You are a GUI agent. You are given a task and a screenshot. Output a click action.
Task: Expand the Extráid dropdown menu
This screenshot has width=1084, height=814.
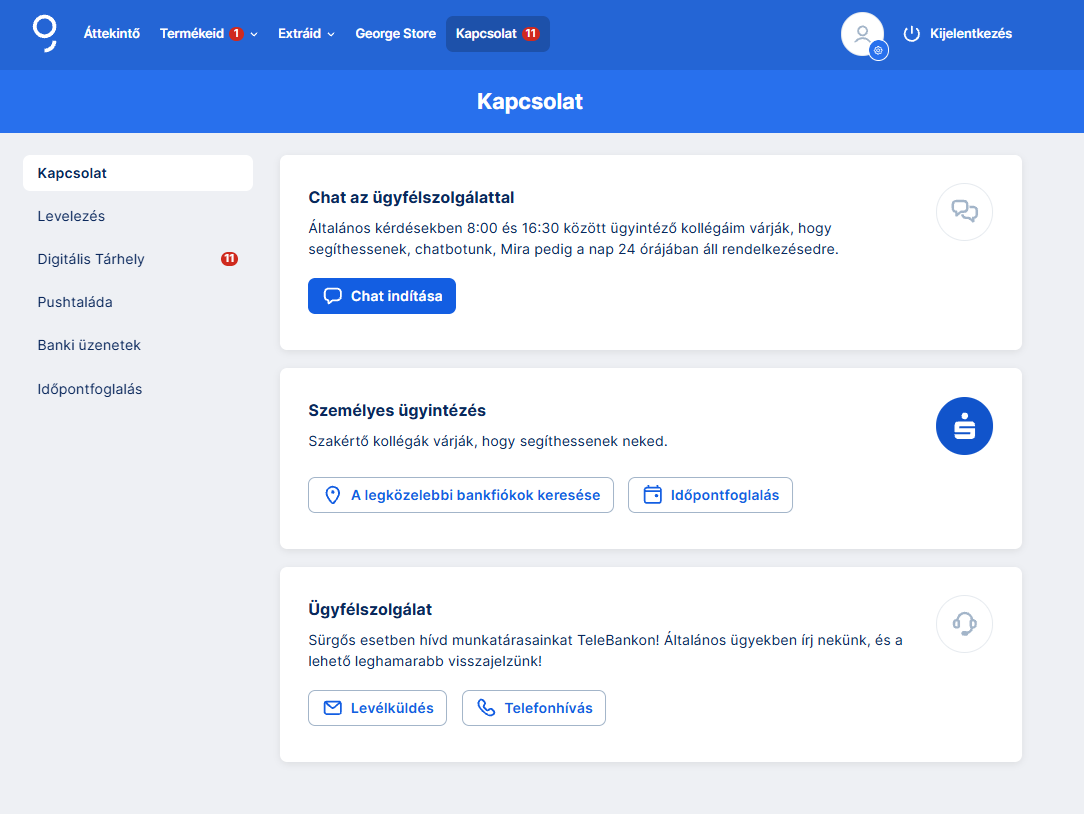point(305,34)
